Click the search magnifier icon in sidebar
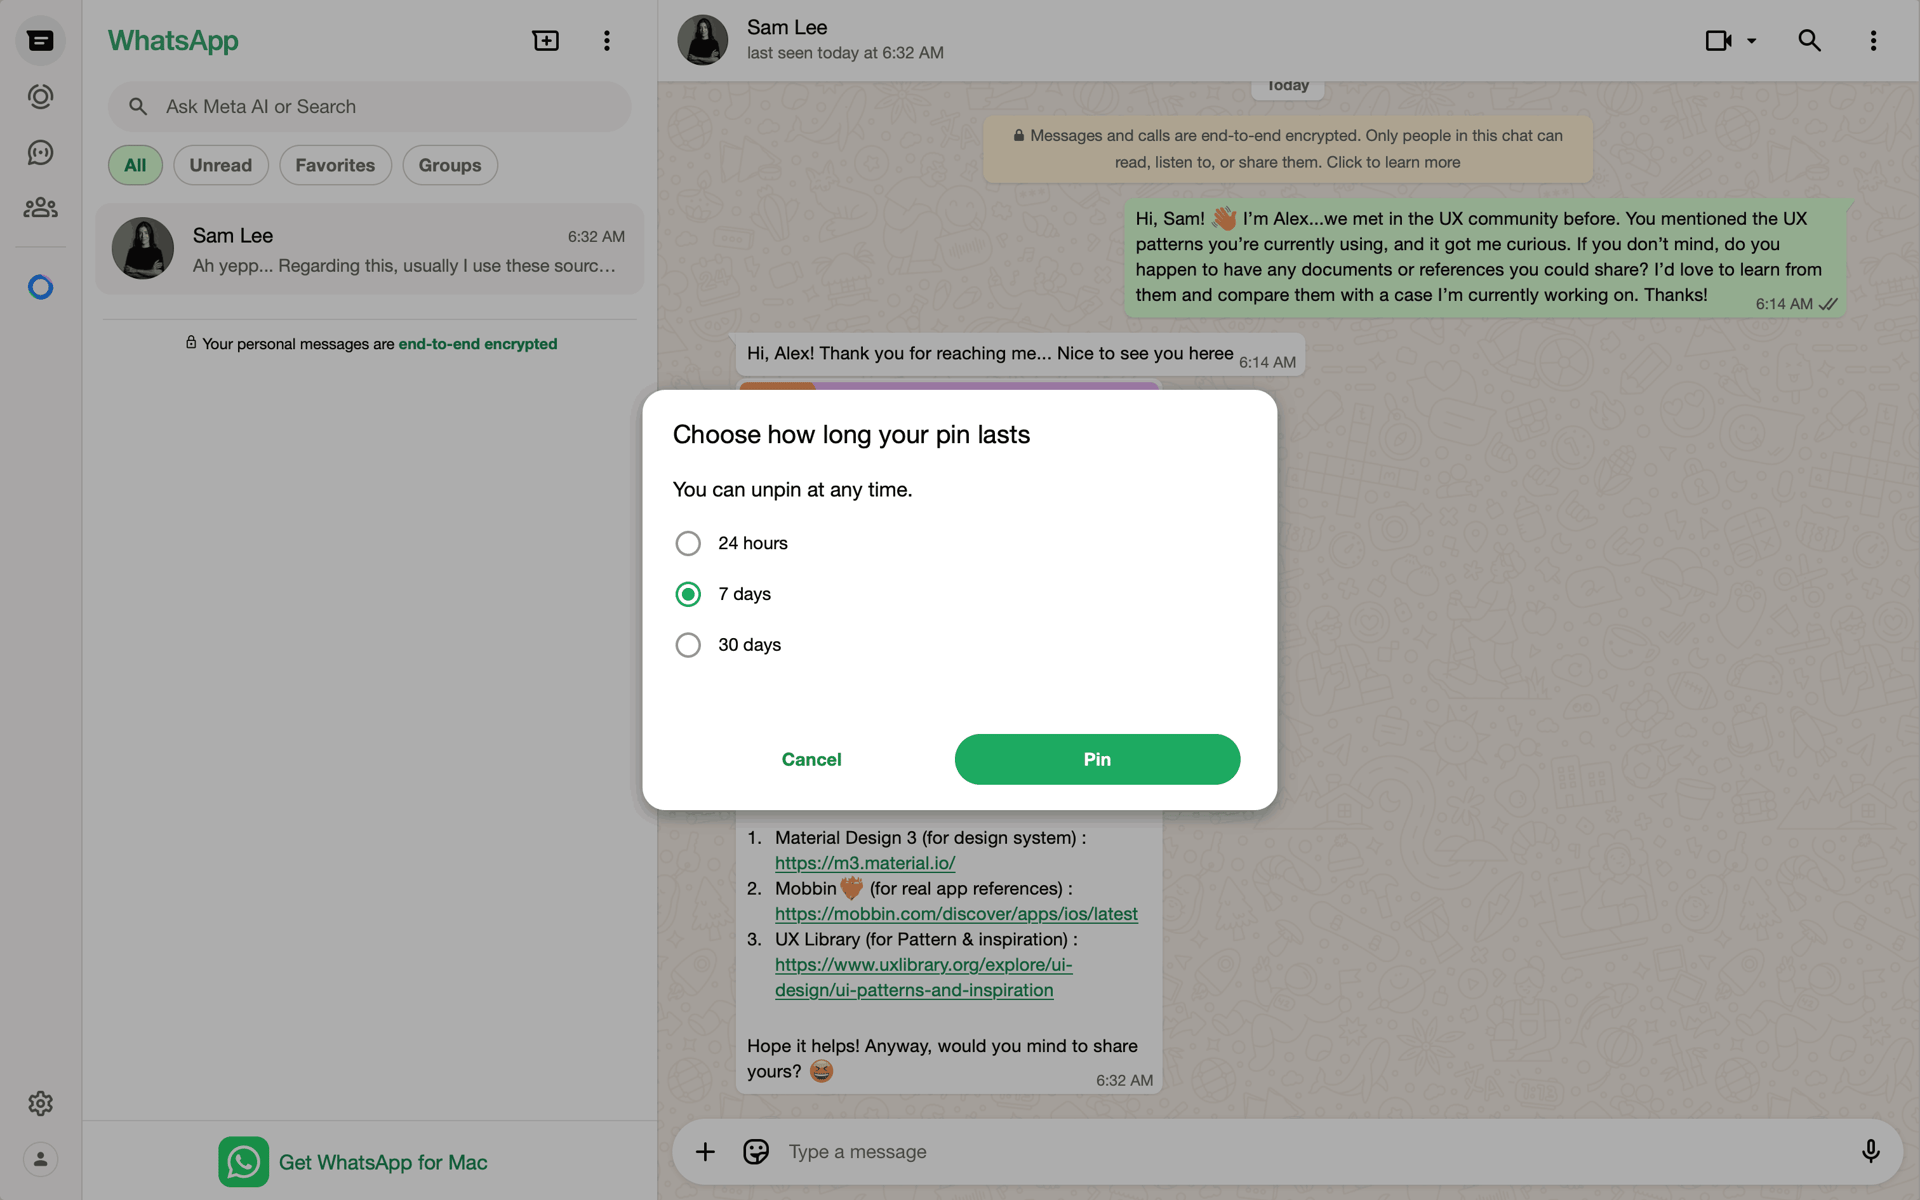This screenshot has height=1200, width=1920. click(138, 107)
